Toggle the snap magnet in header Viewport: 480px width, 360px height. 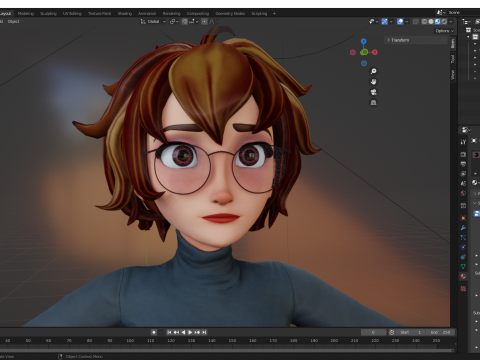pyautogui.click(x=185, y=21)
